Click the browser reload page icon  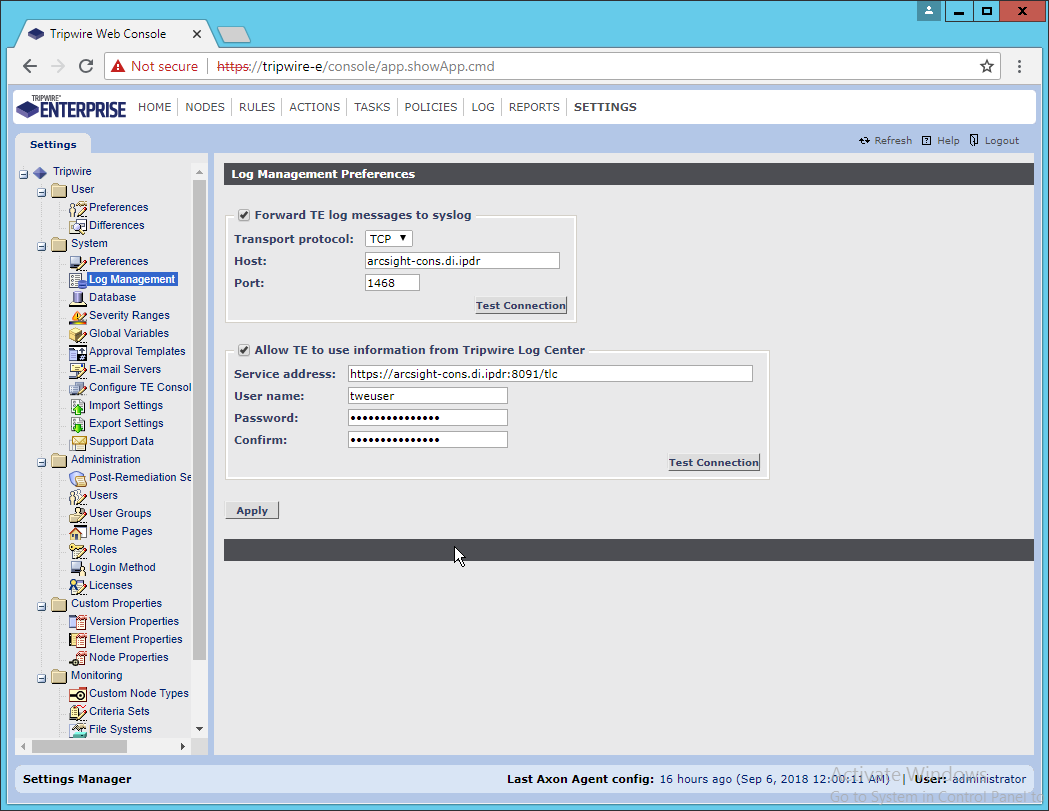(86, 66)
